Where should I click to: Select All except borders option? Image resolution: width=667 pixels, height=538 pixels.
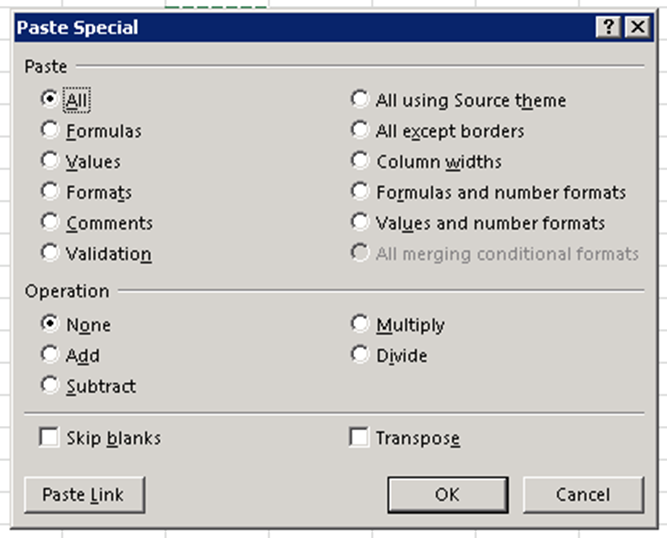coord(360,130)
